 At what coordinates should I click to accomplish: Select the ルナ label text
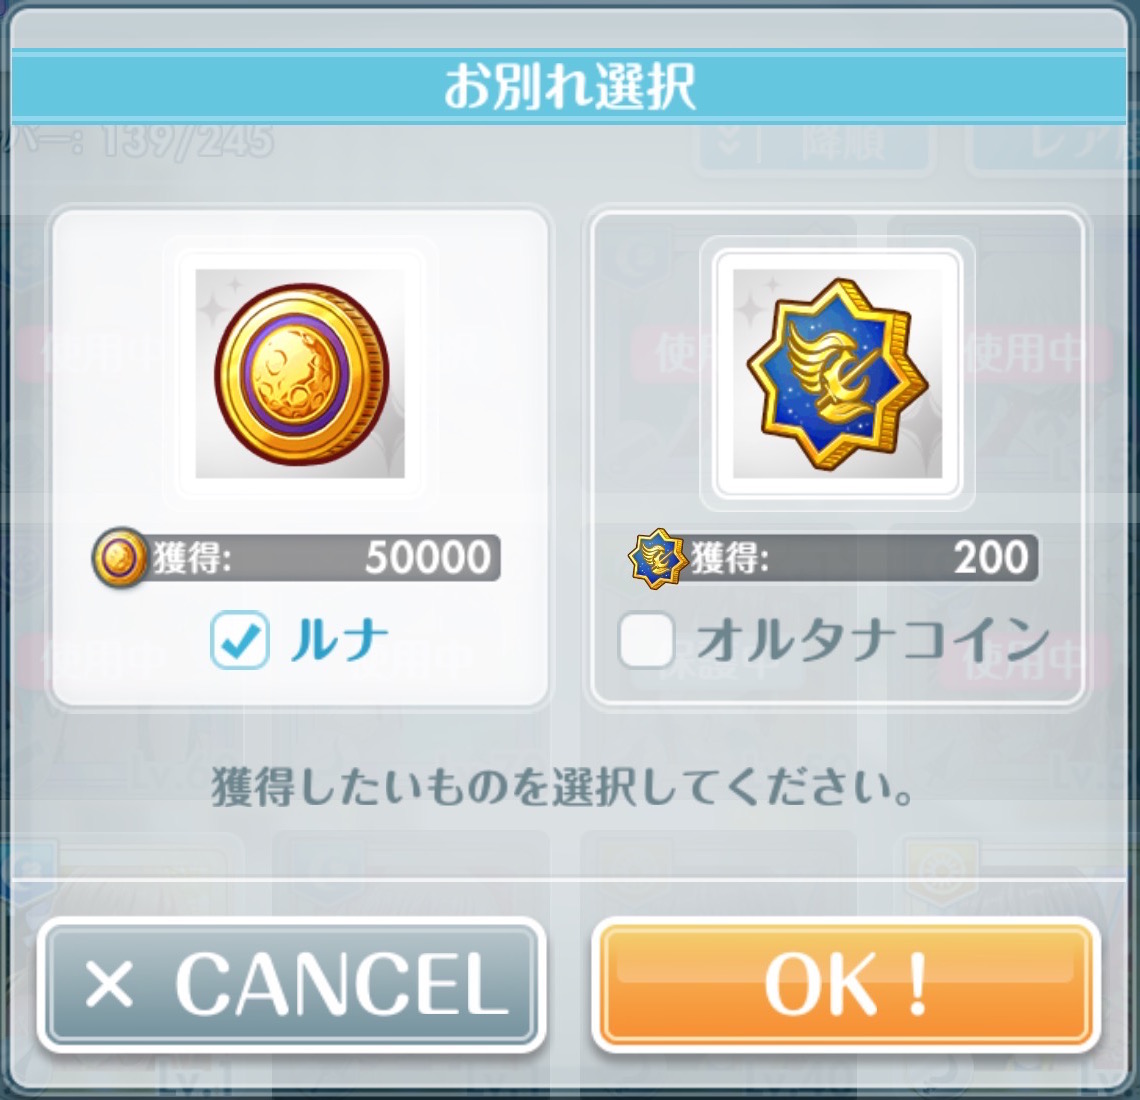pyautogui.click(x=338, y=640)
